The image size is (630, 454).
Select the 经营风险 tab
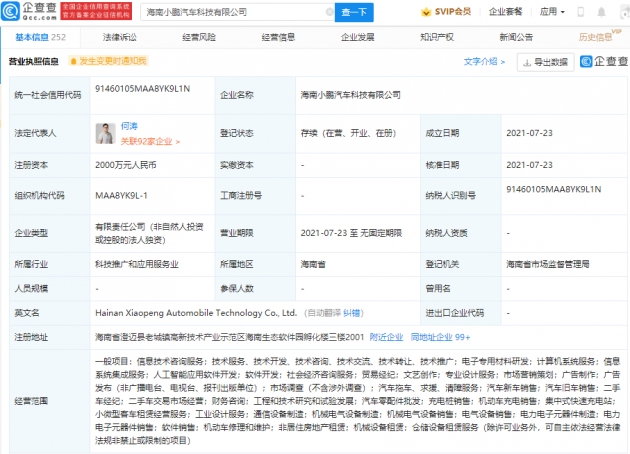(x=199, y=36)
